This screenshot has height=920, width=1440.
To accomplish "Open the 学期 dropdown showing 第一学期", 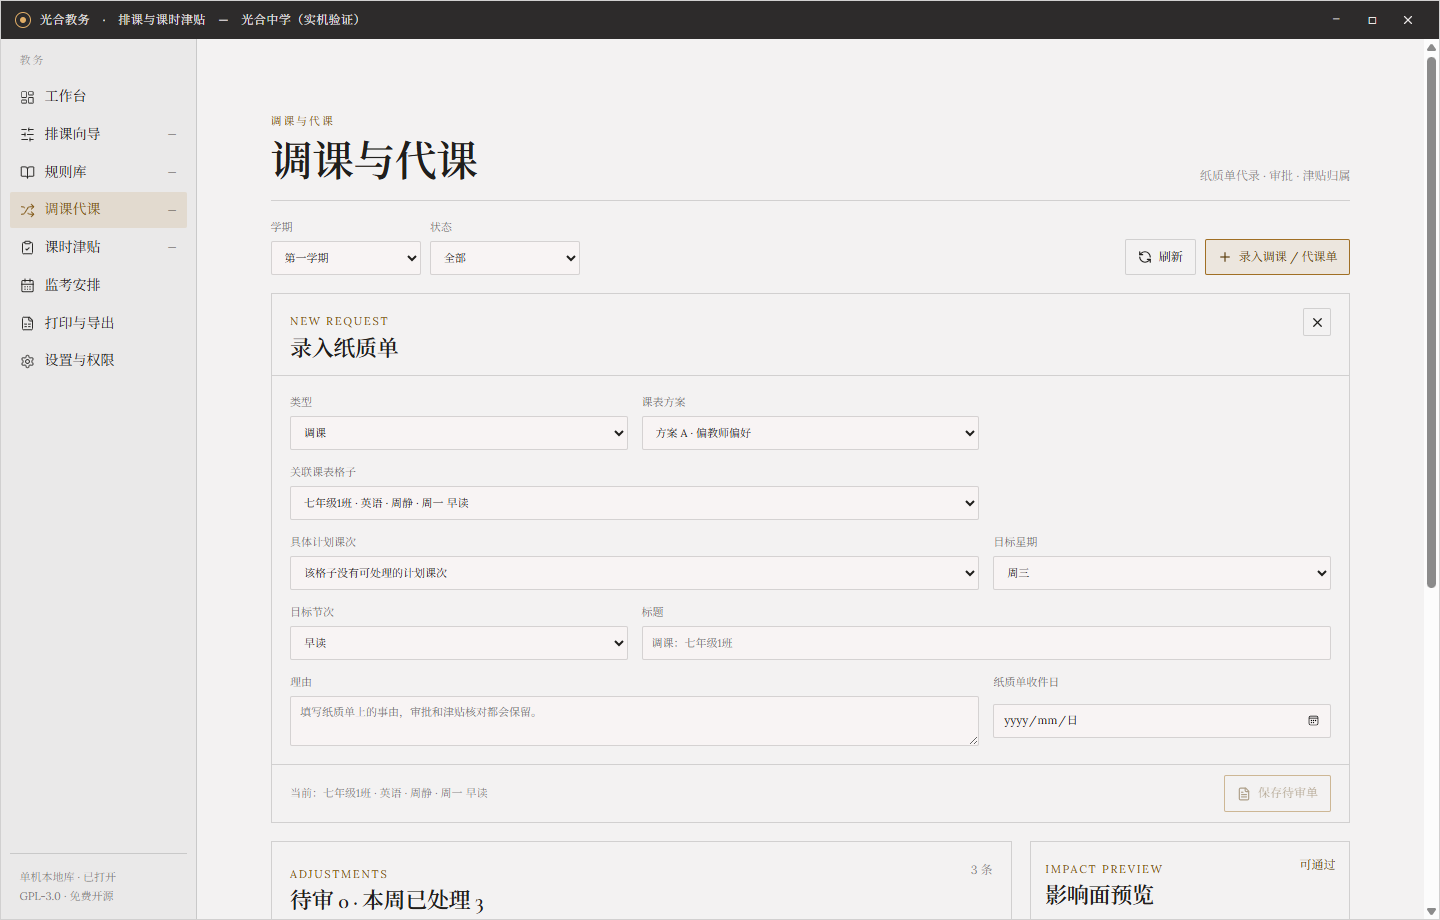I will (346, 258).
